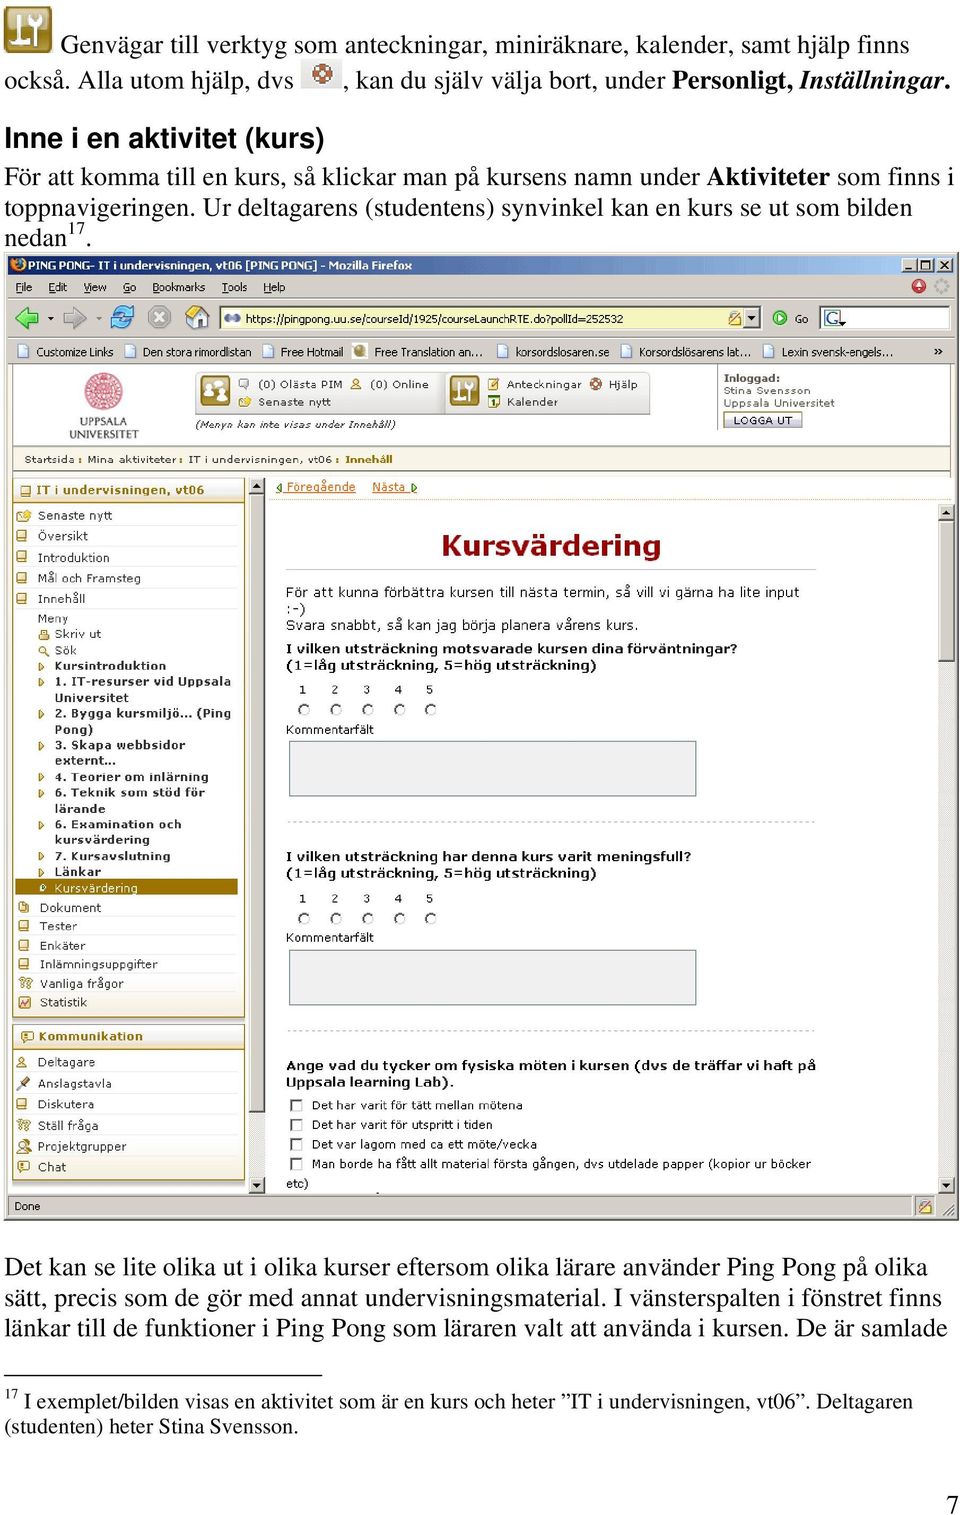The height and width of the screenshot is (1515, 960).
Task: Open the Kalender tool
Action: tap(523, 402)
